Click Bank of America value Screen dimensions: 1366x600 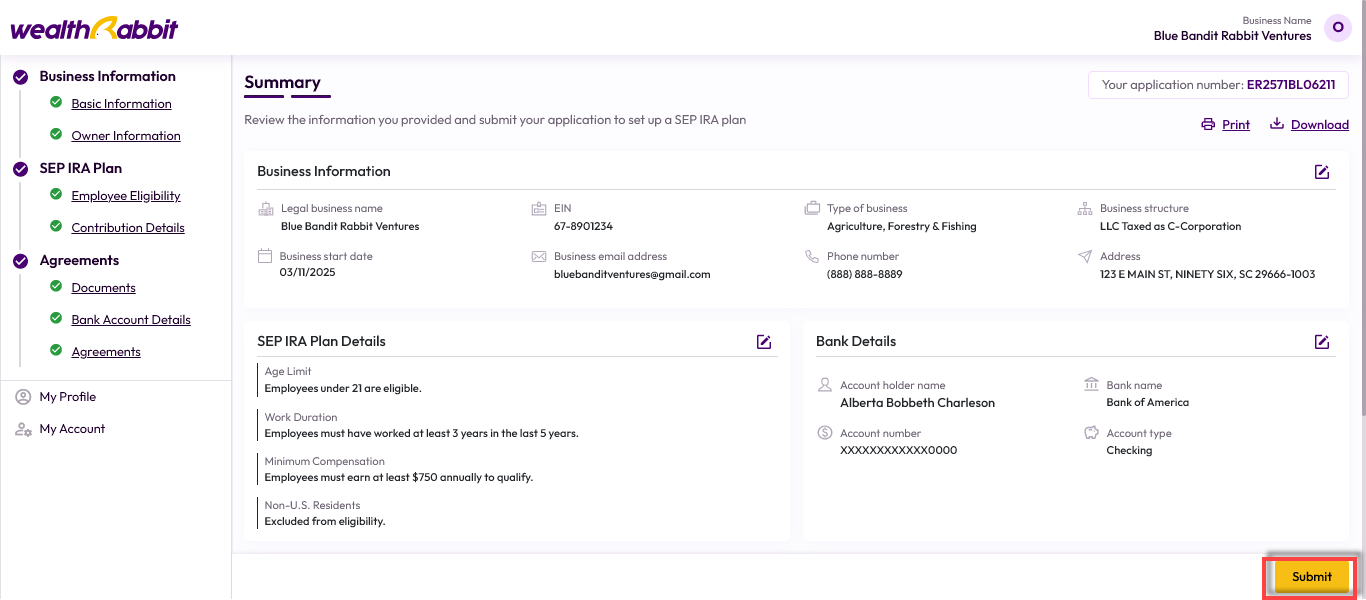pyautogui.click(x=1148, y=402)
